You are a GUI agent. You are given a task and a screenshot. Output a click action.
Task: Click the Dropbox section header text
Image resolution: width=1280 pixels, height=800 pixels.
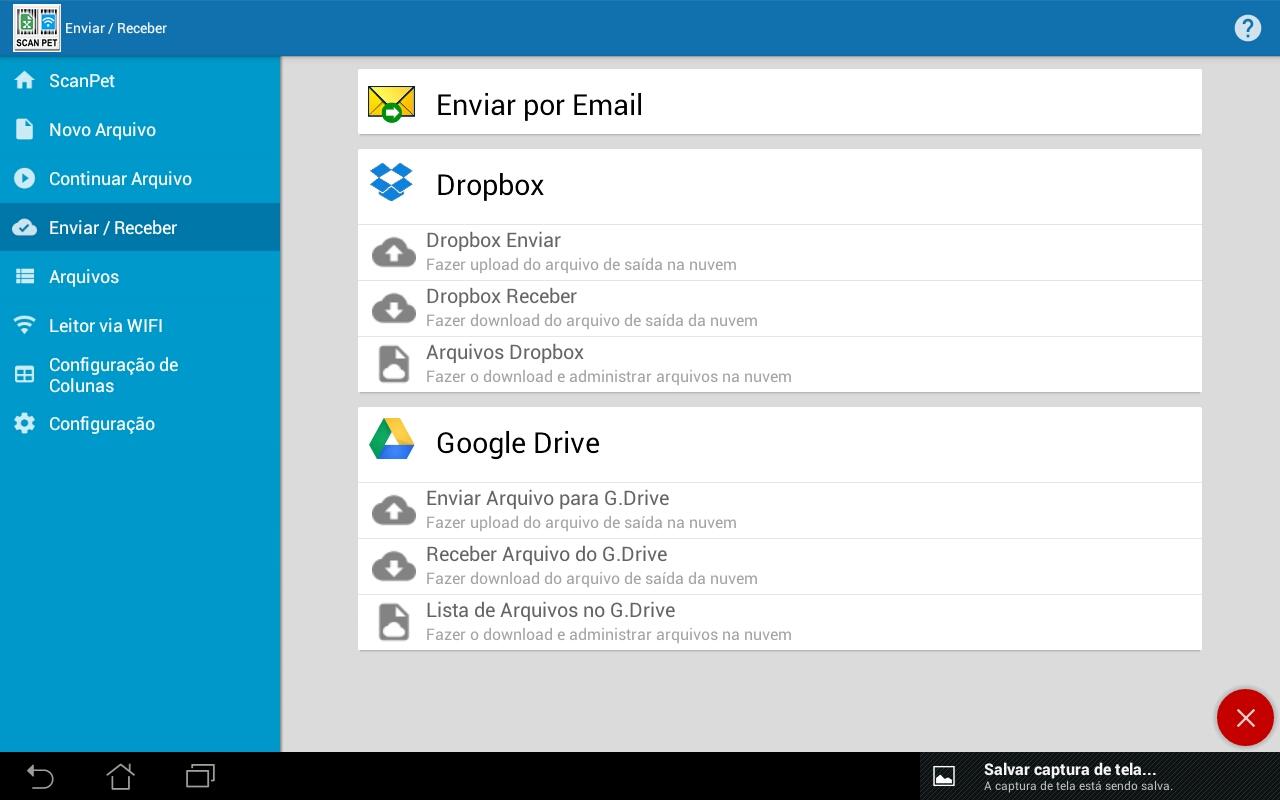tap(490, 185)
